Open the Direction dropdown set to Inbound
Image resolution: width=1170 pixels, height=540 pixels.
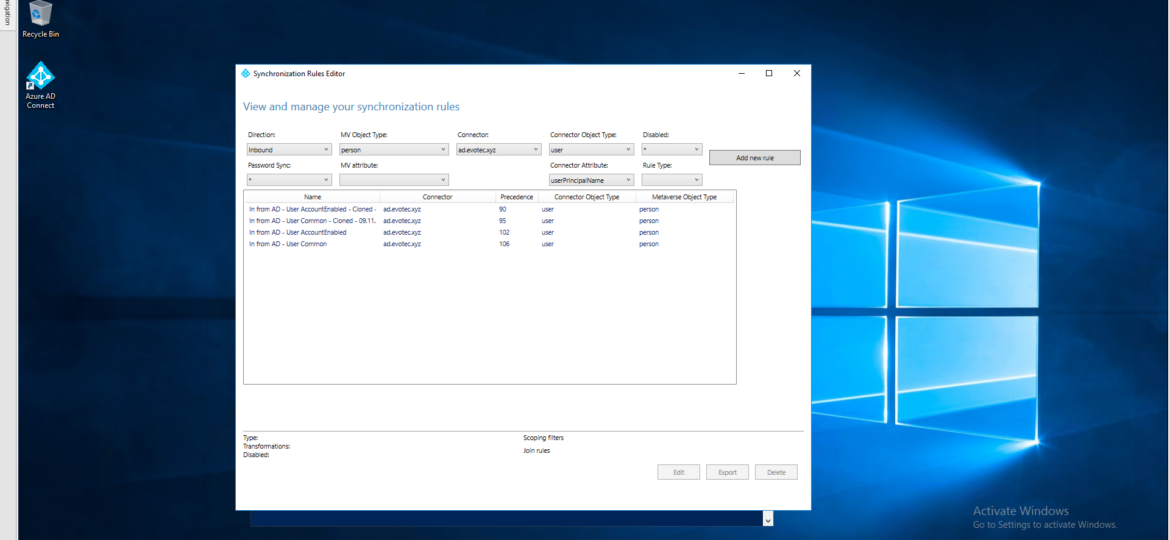[x=289, y=149]
